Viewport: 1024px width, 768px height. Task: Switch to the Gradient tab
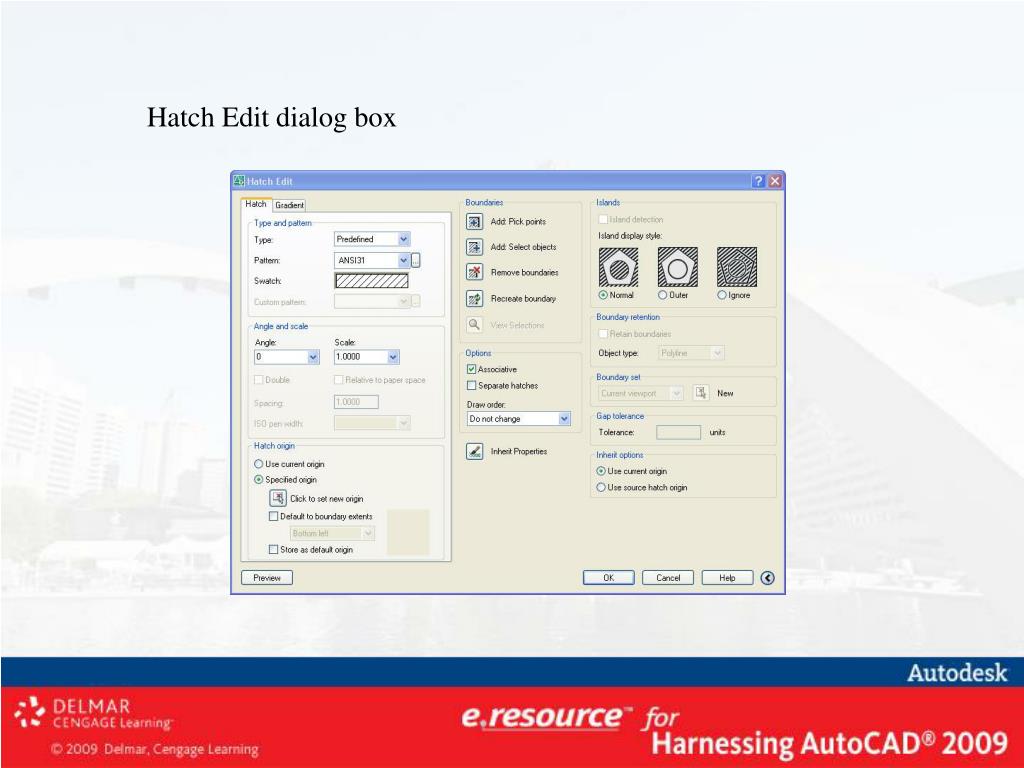tap(289, 205)
